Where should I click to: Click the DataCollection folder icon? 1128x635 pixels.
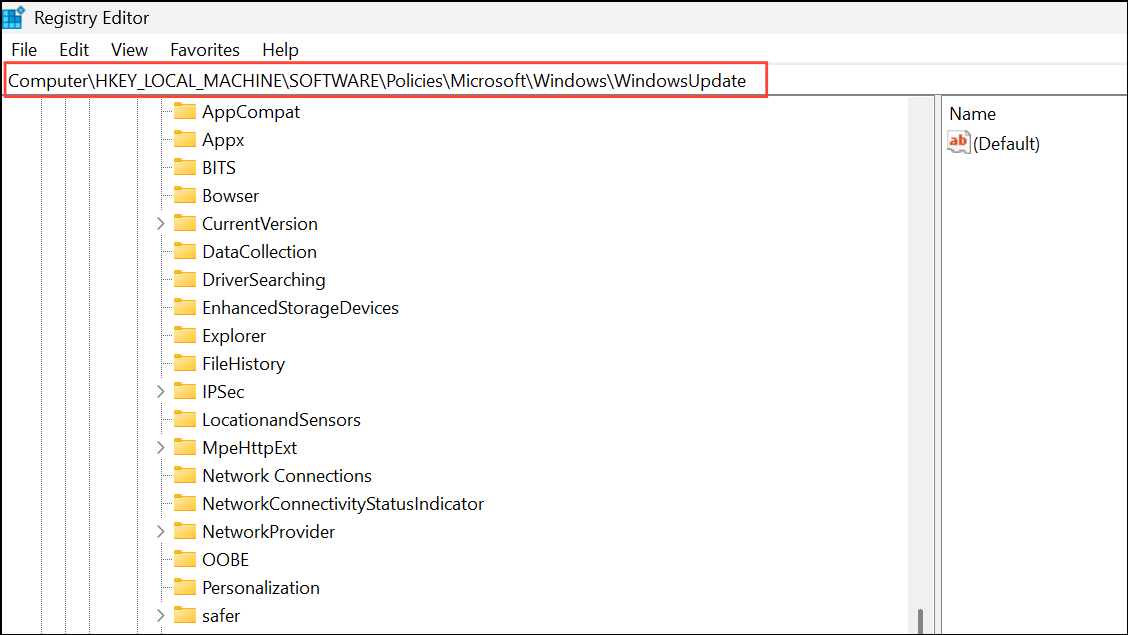(184, 252)
